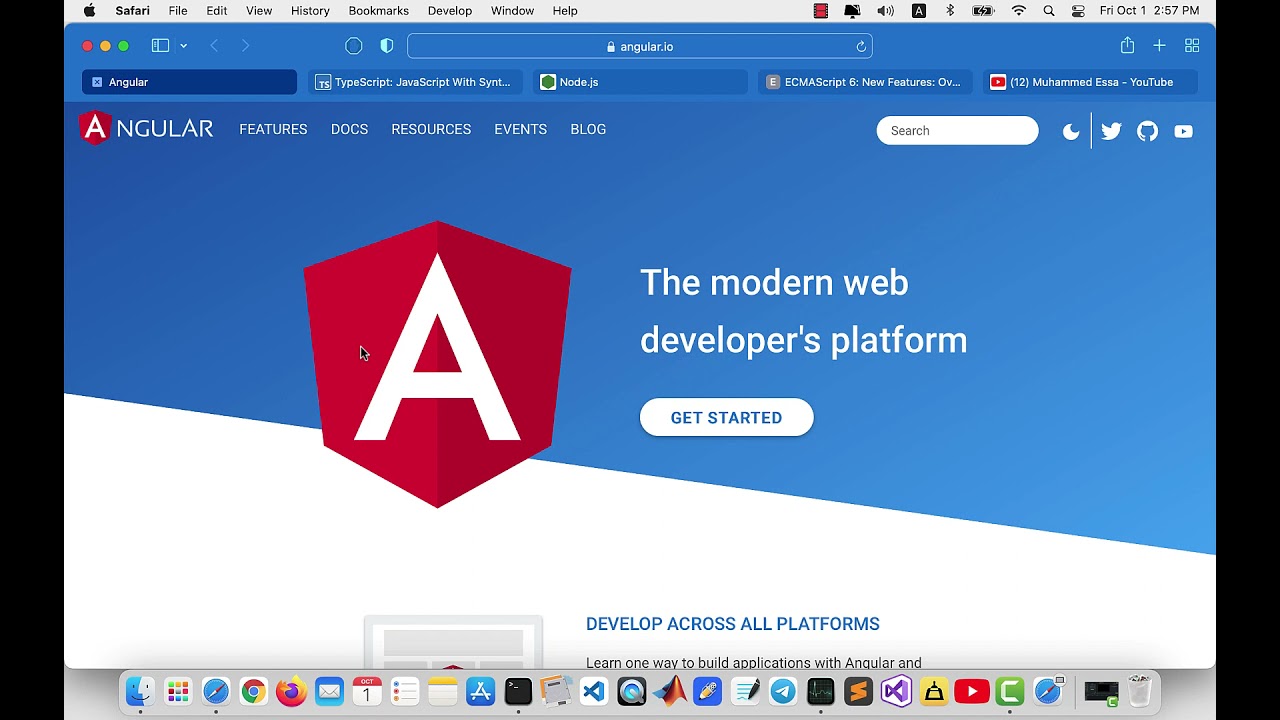The height and width of the screenshot is (720, 1280).
Task: Click the Search field on angular.io
Action: coord(957,131)
